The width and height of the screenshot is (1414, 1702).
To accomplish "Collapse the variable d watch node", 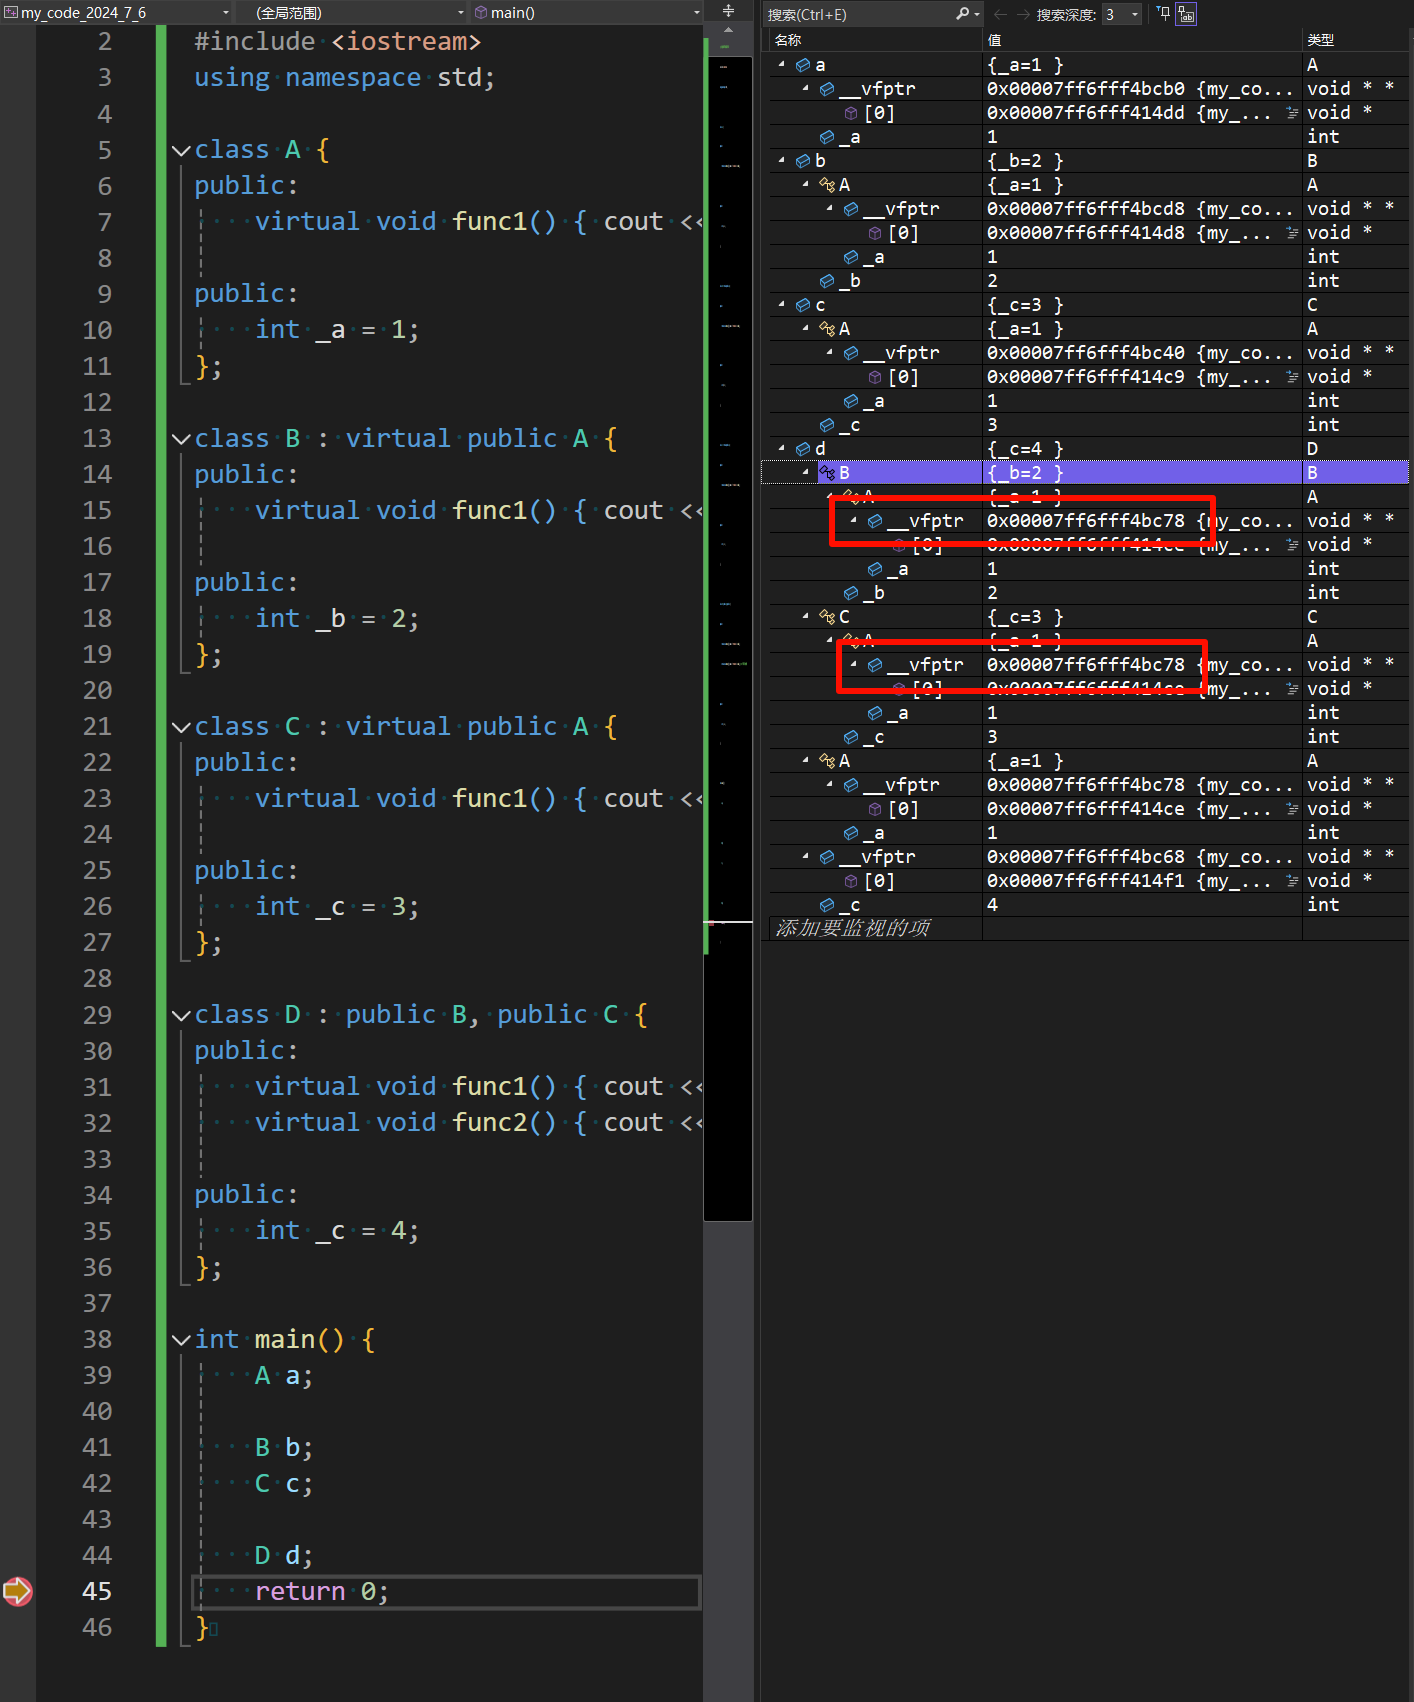I will 782,448.
